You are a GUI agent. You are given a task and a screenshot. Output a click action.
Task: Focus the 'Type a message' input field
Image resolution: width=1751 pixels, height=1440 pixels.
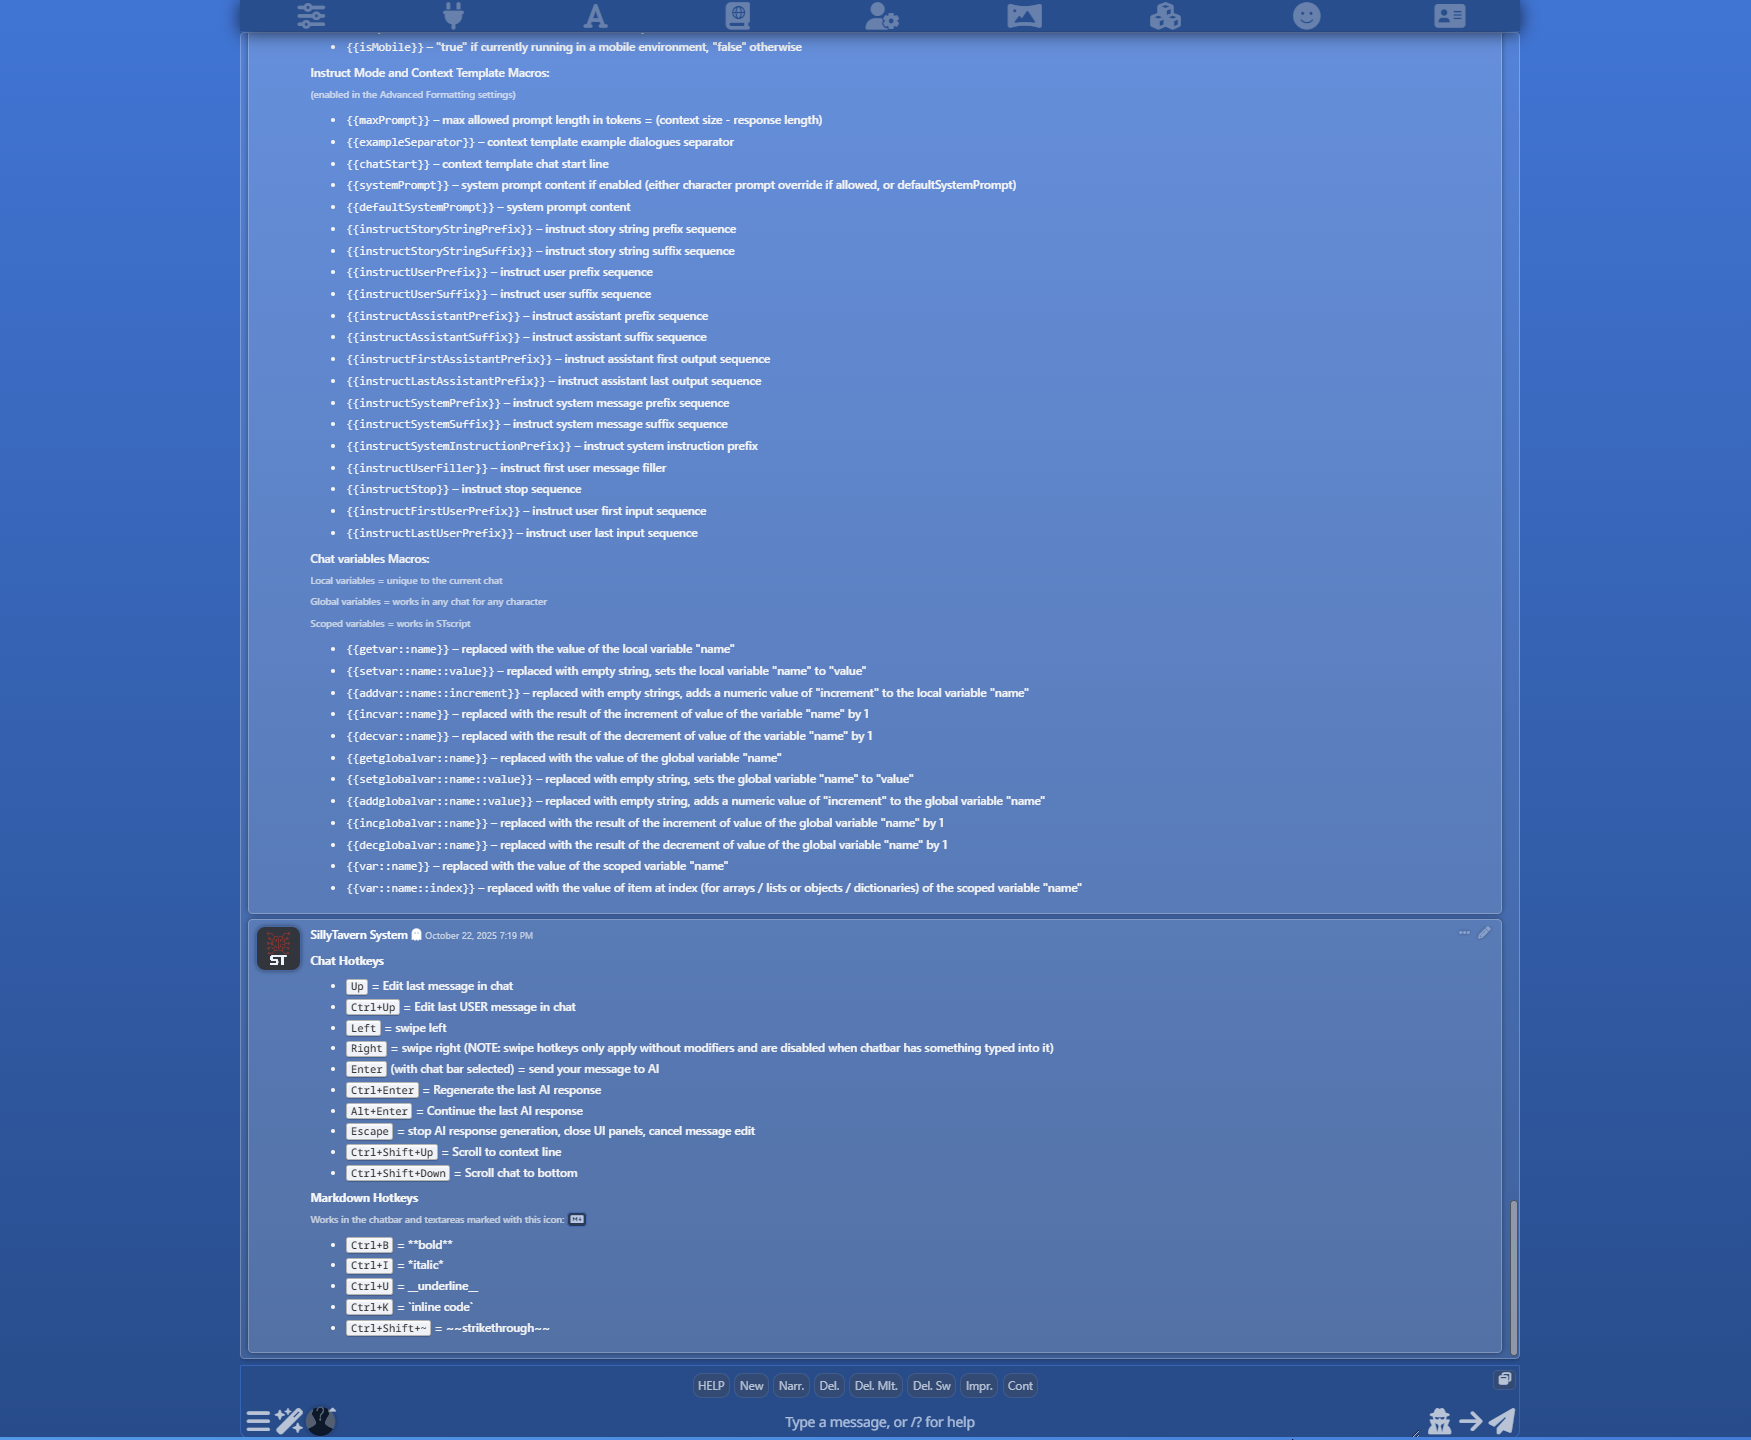click(x=880, y=1422)
